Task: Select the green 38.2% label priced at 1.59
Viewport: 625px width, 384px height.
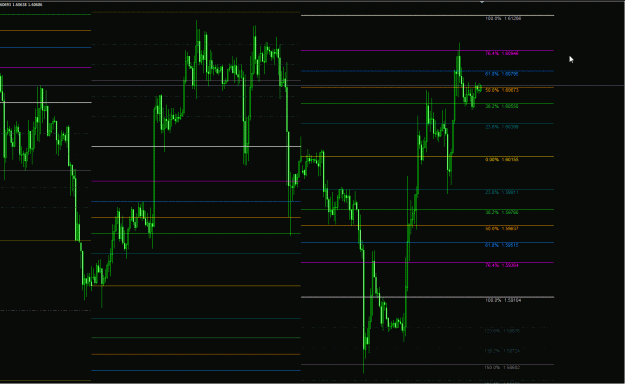Action: point(502,212)
